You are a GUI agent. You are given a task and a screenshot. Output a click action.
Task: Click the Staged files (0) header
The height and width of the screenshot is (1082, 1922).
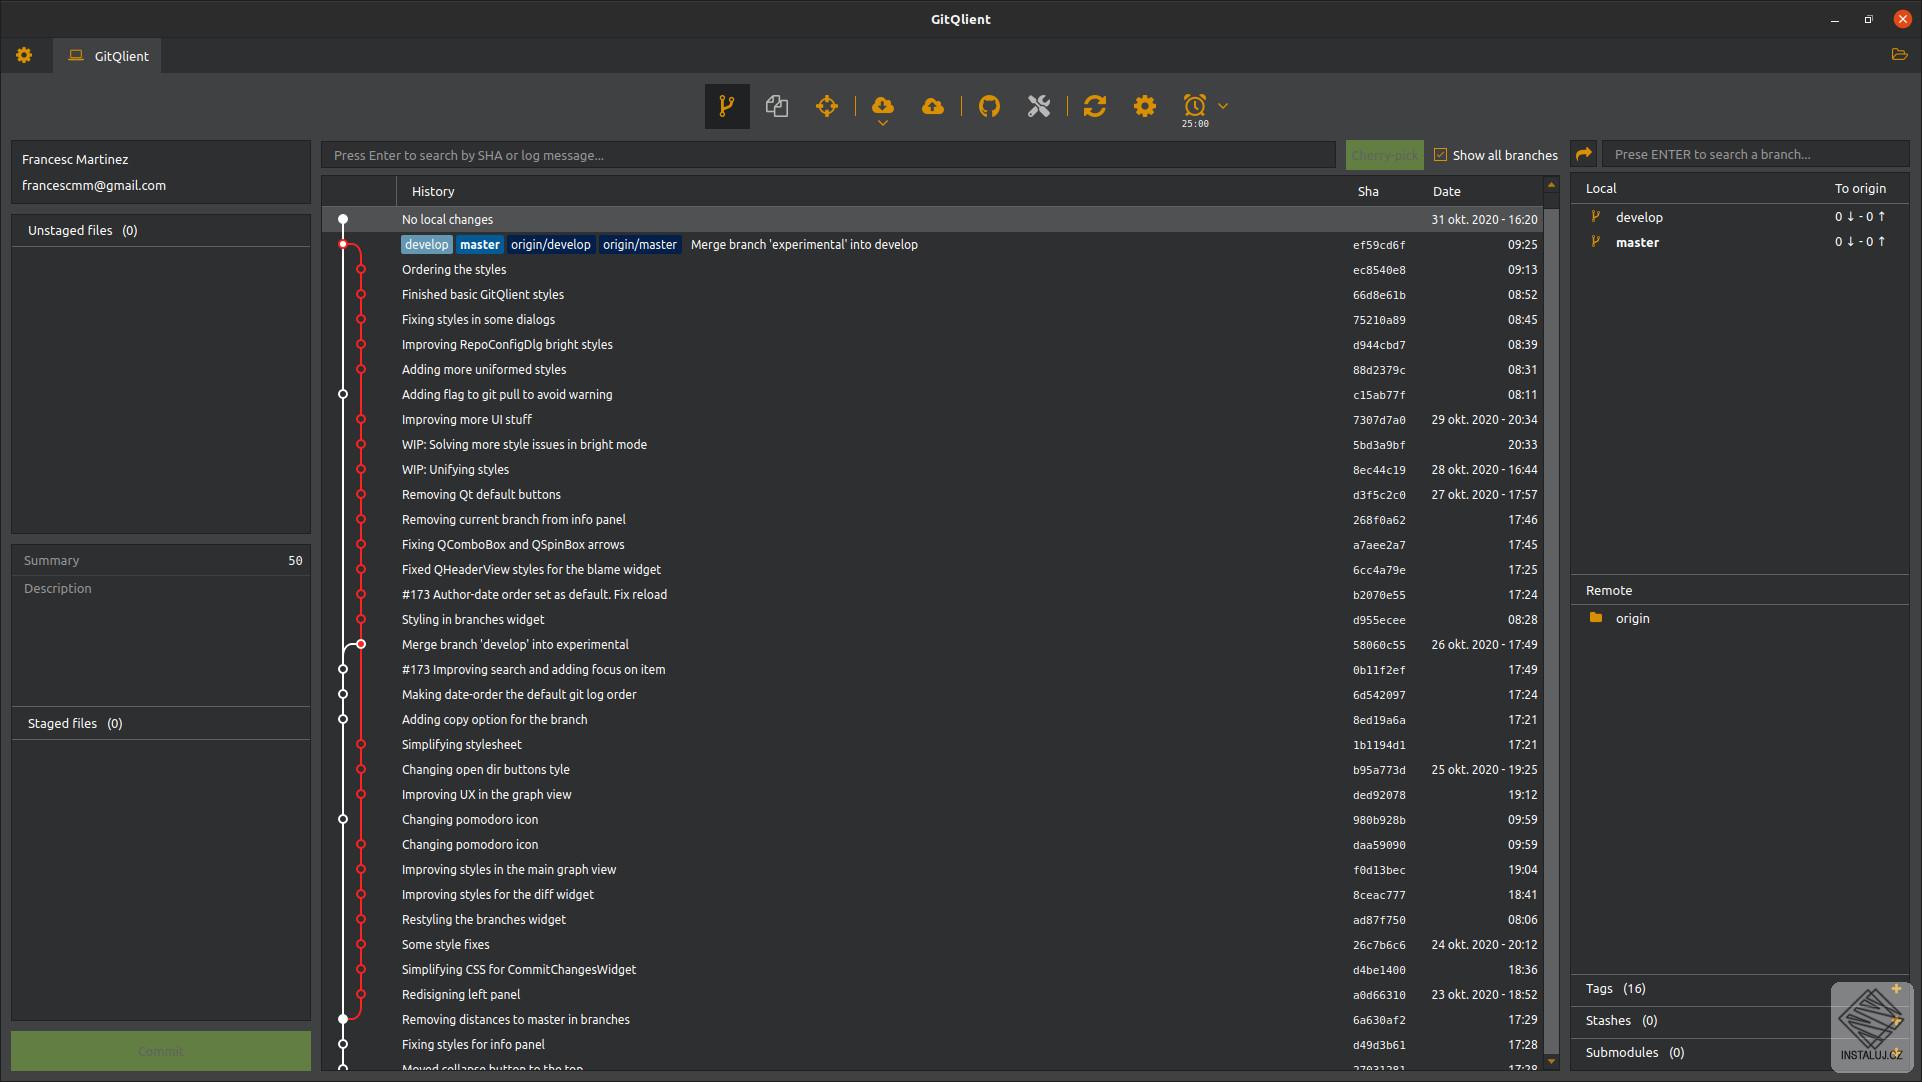coord(161,723)
